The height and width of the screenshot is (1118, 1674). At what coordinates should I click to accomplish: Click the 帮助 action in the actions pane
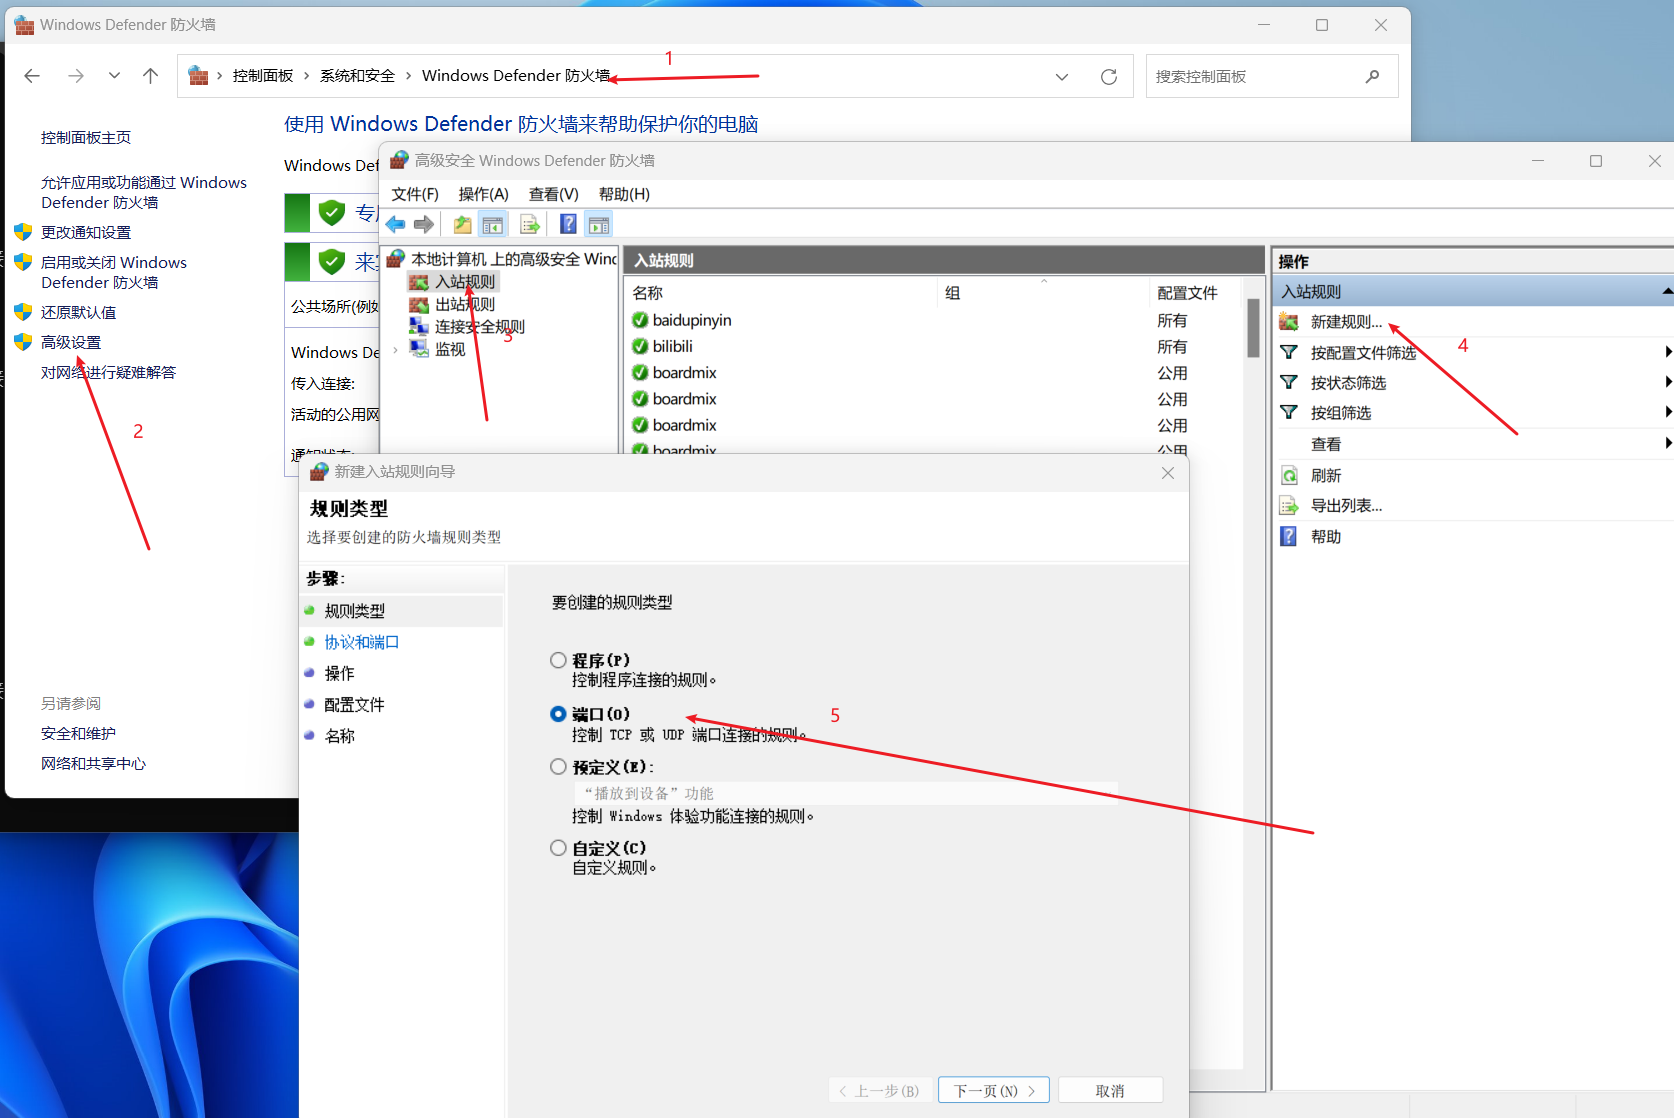pyautogui.click(x=1326, y=537)
